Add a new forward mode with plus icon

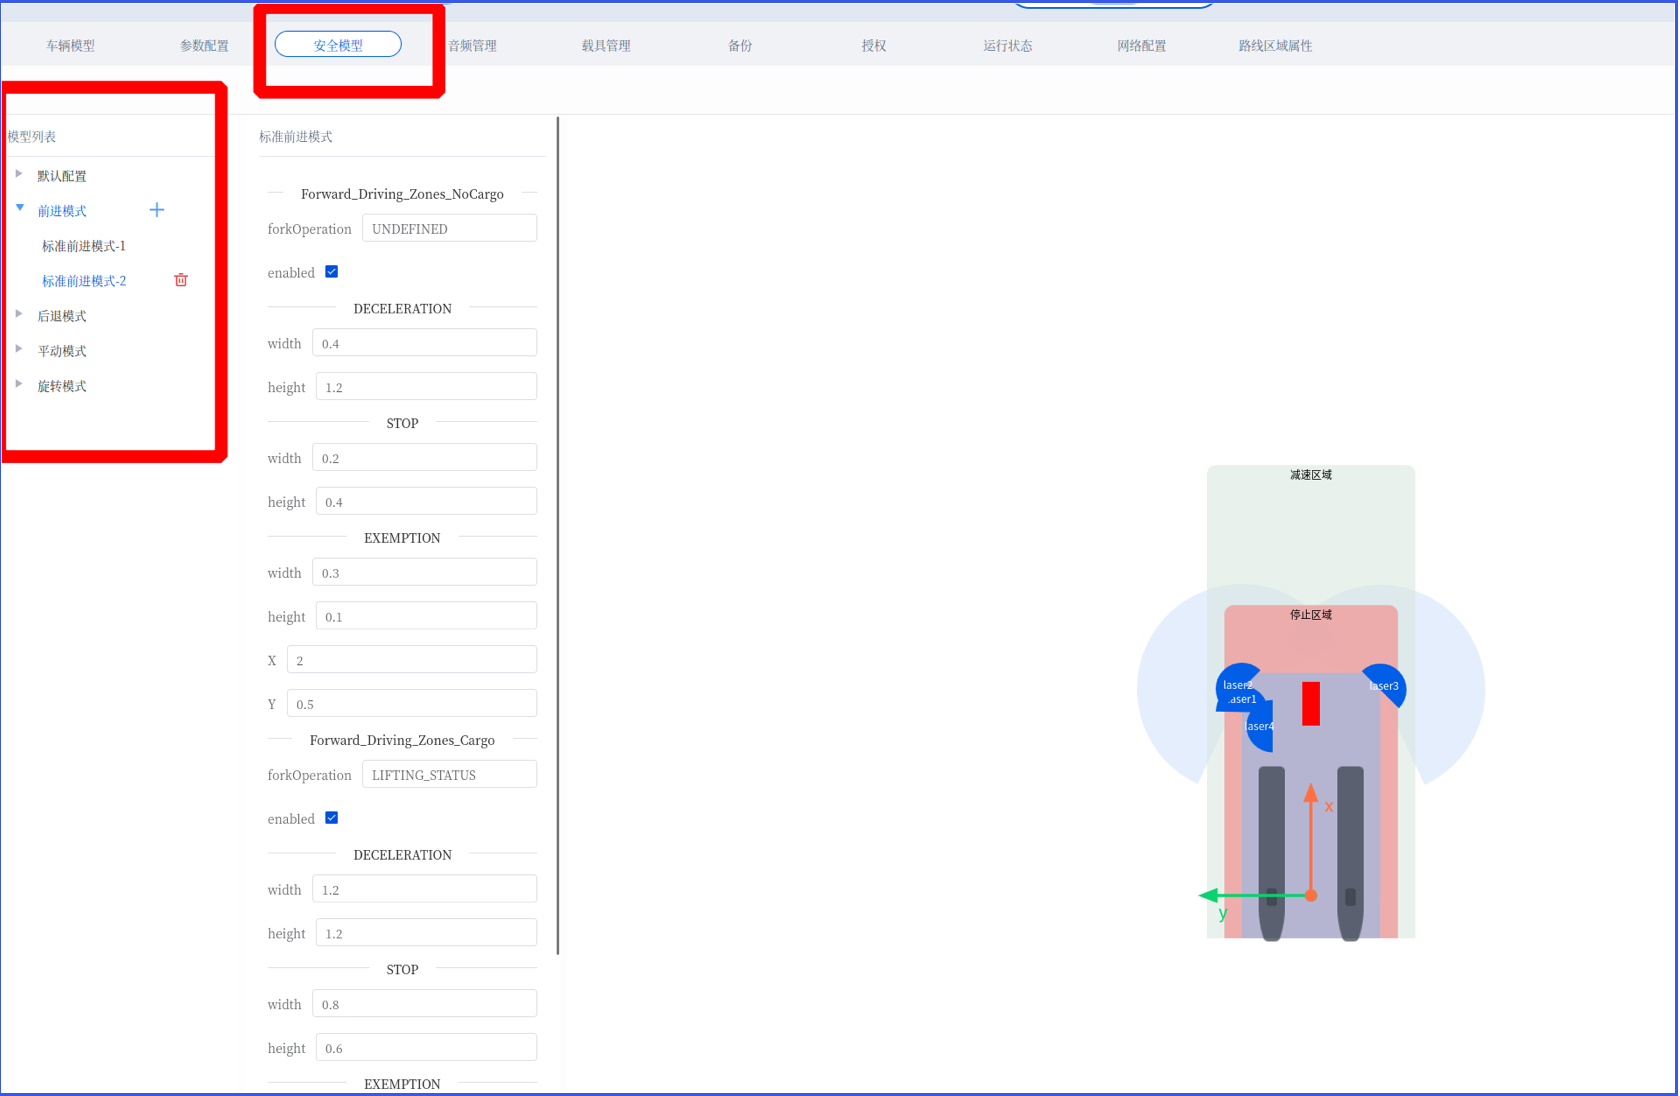point(157,210)
